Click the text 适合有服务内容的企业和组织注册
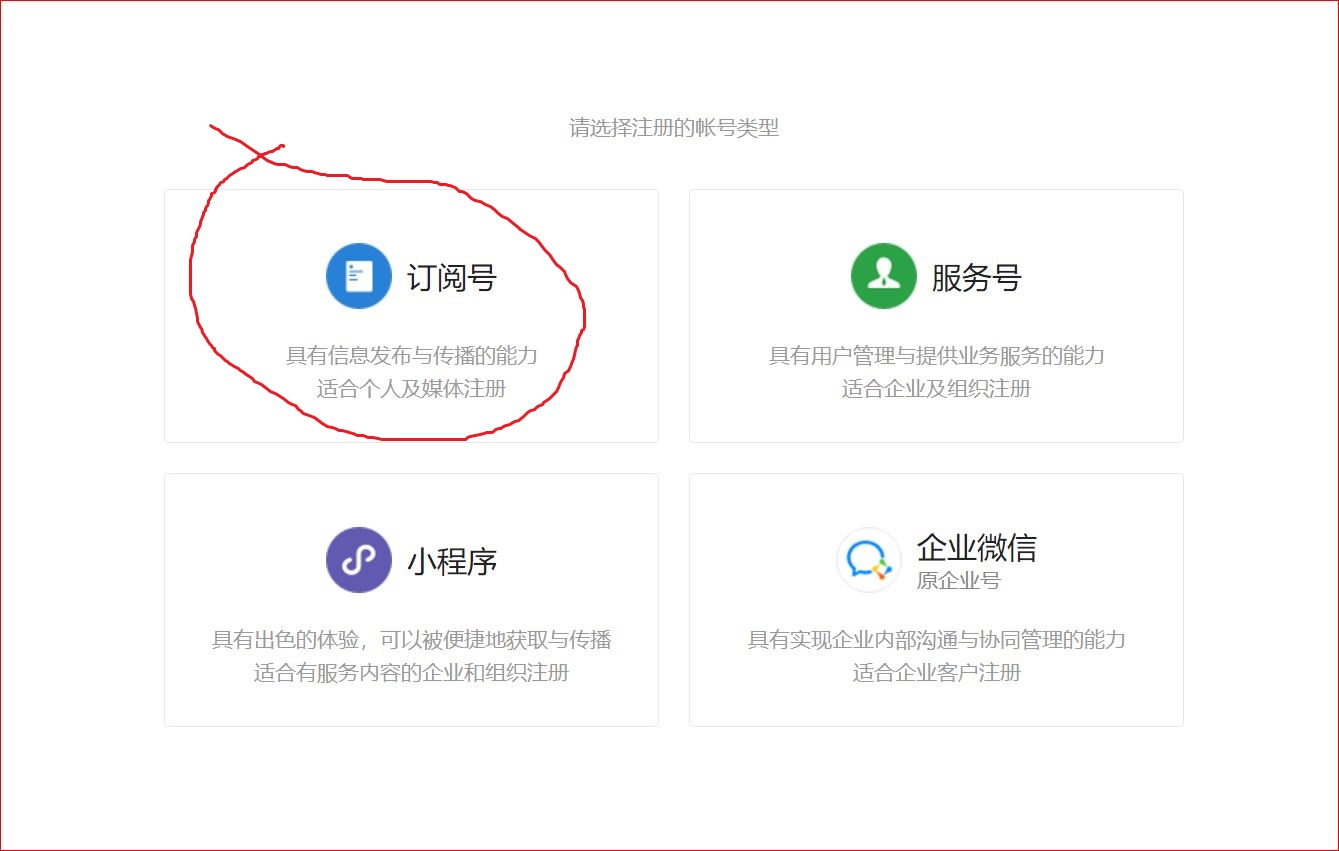 [x=412, y=672]
